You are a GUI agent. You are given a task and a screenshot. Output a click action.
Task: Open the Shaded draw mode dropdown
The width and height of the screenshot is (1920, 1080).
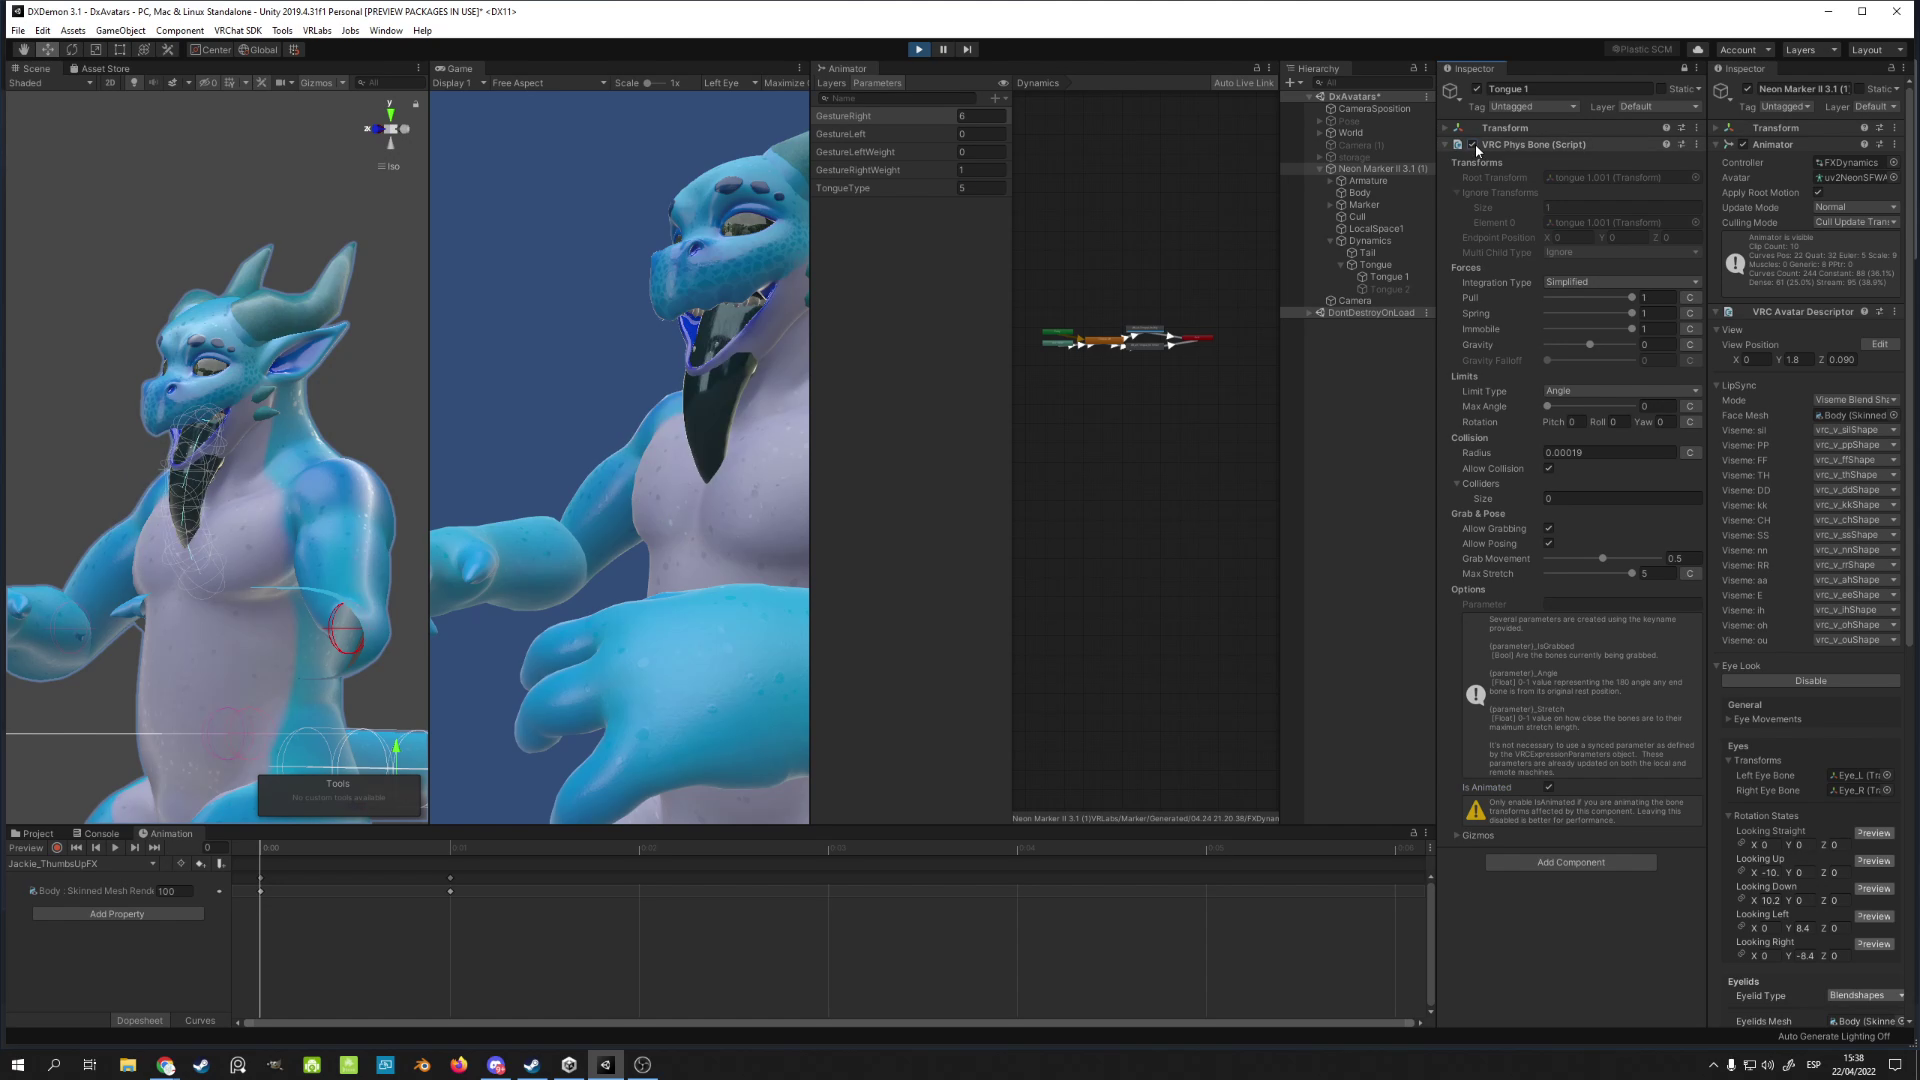click(51, 83)
